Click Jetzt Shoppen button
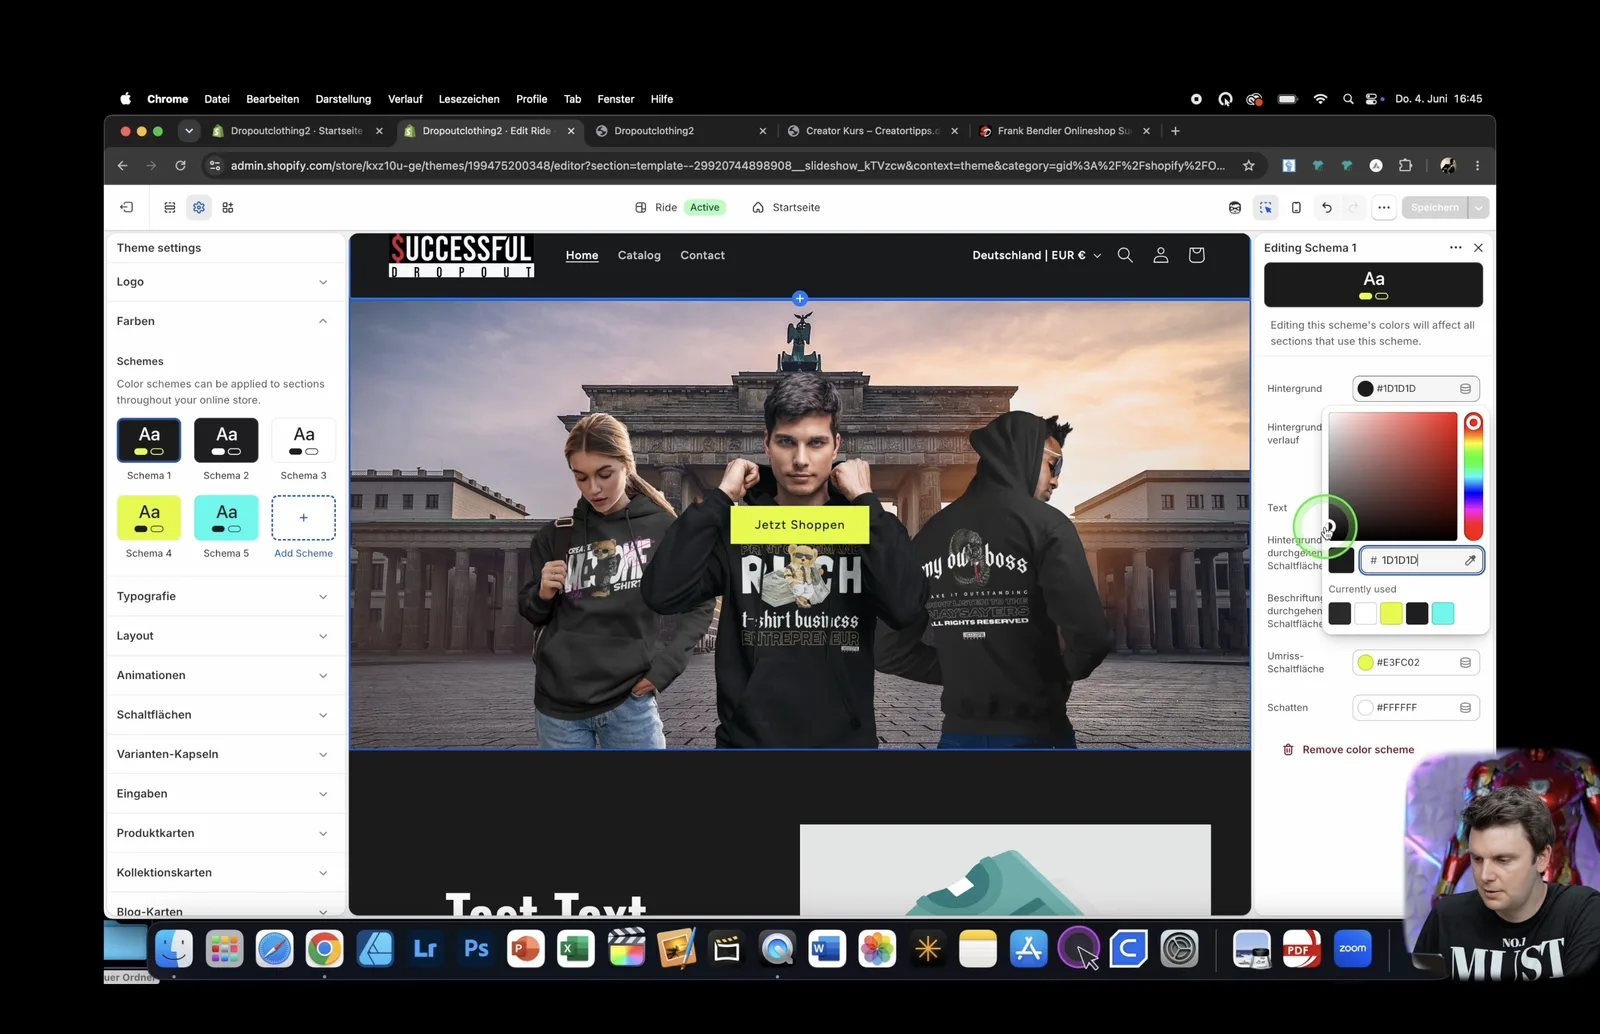This screenshot has height=1034, width=1600. (x=800, y=525)
